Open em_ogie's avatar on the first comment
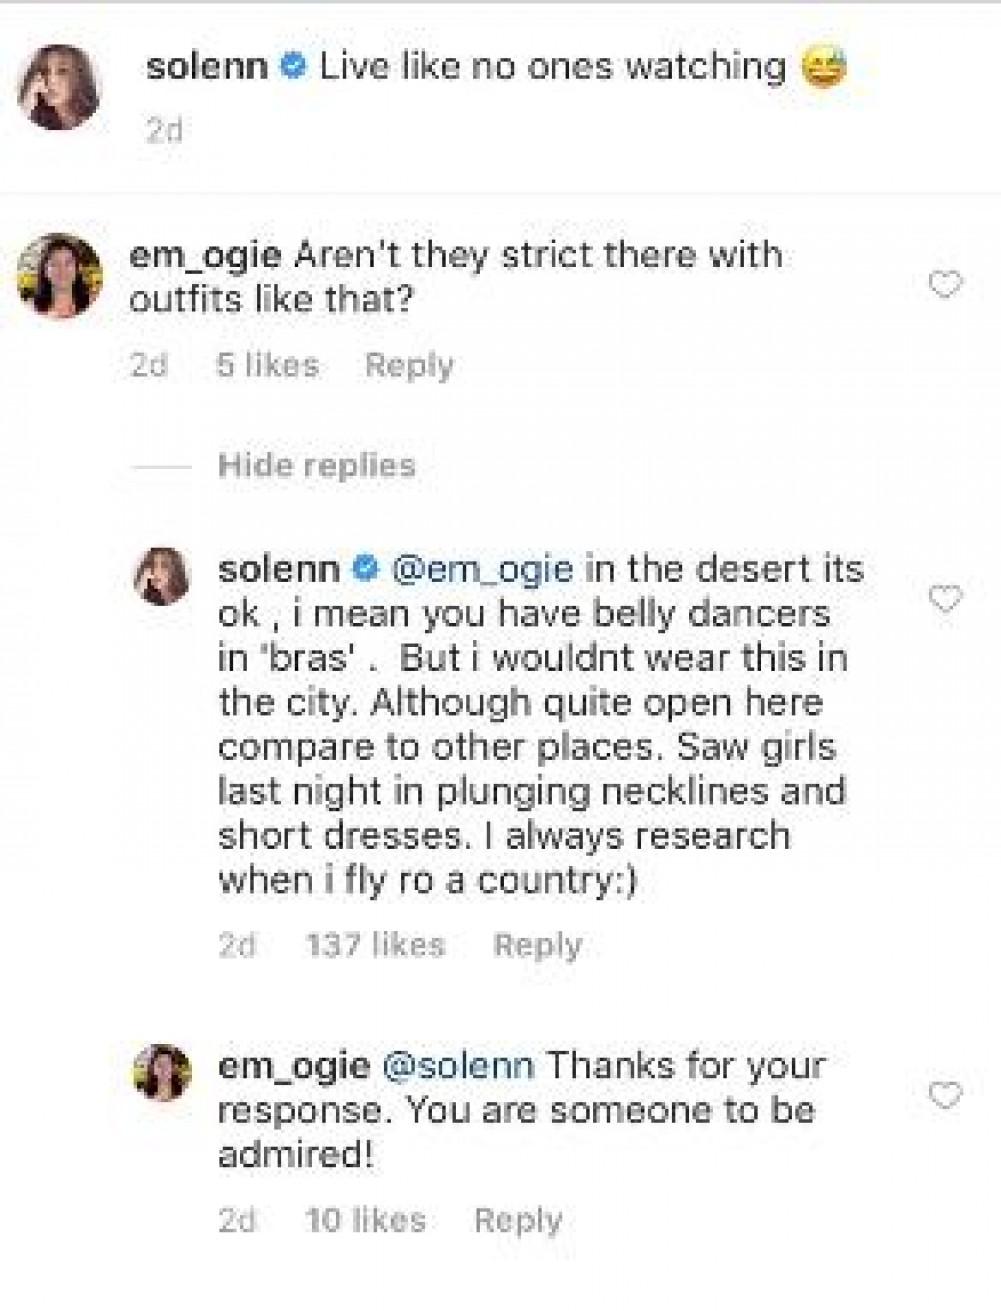 tap(61, 275)
